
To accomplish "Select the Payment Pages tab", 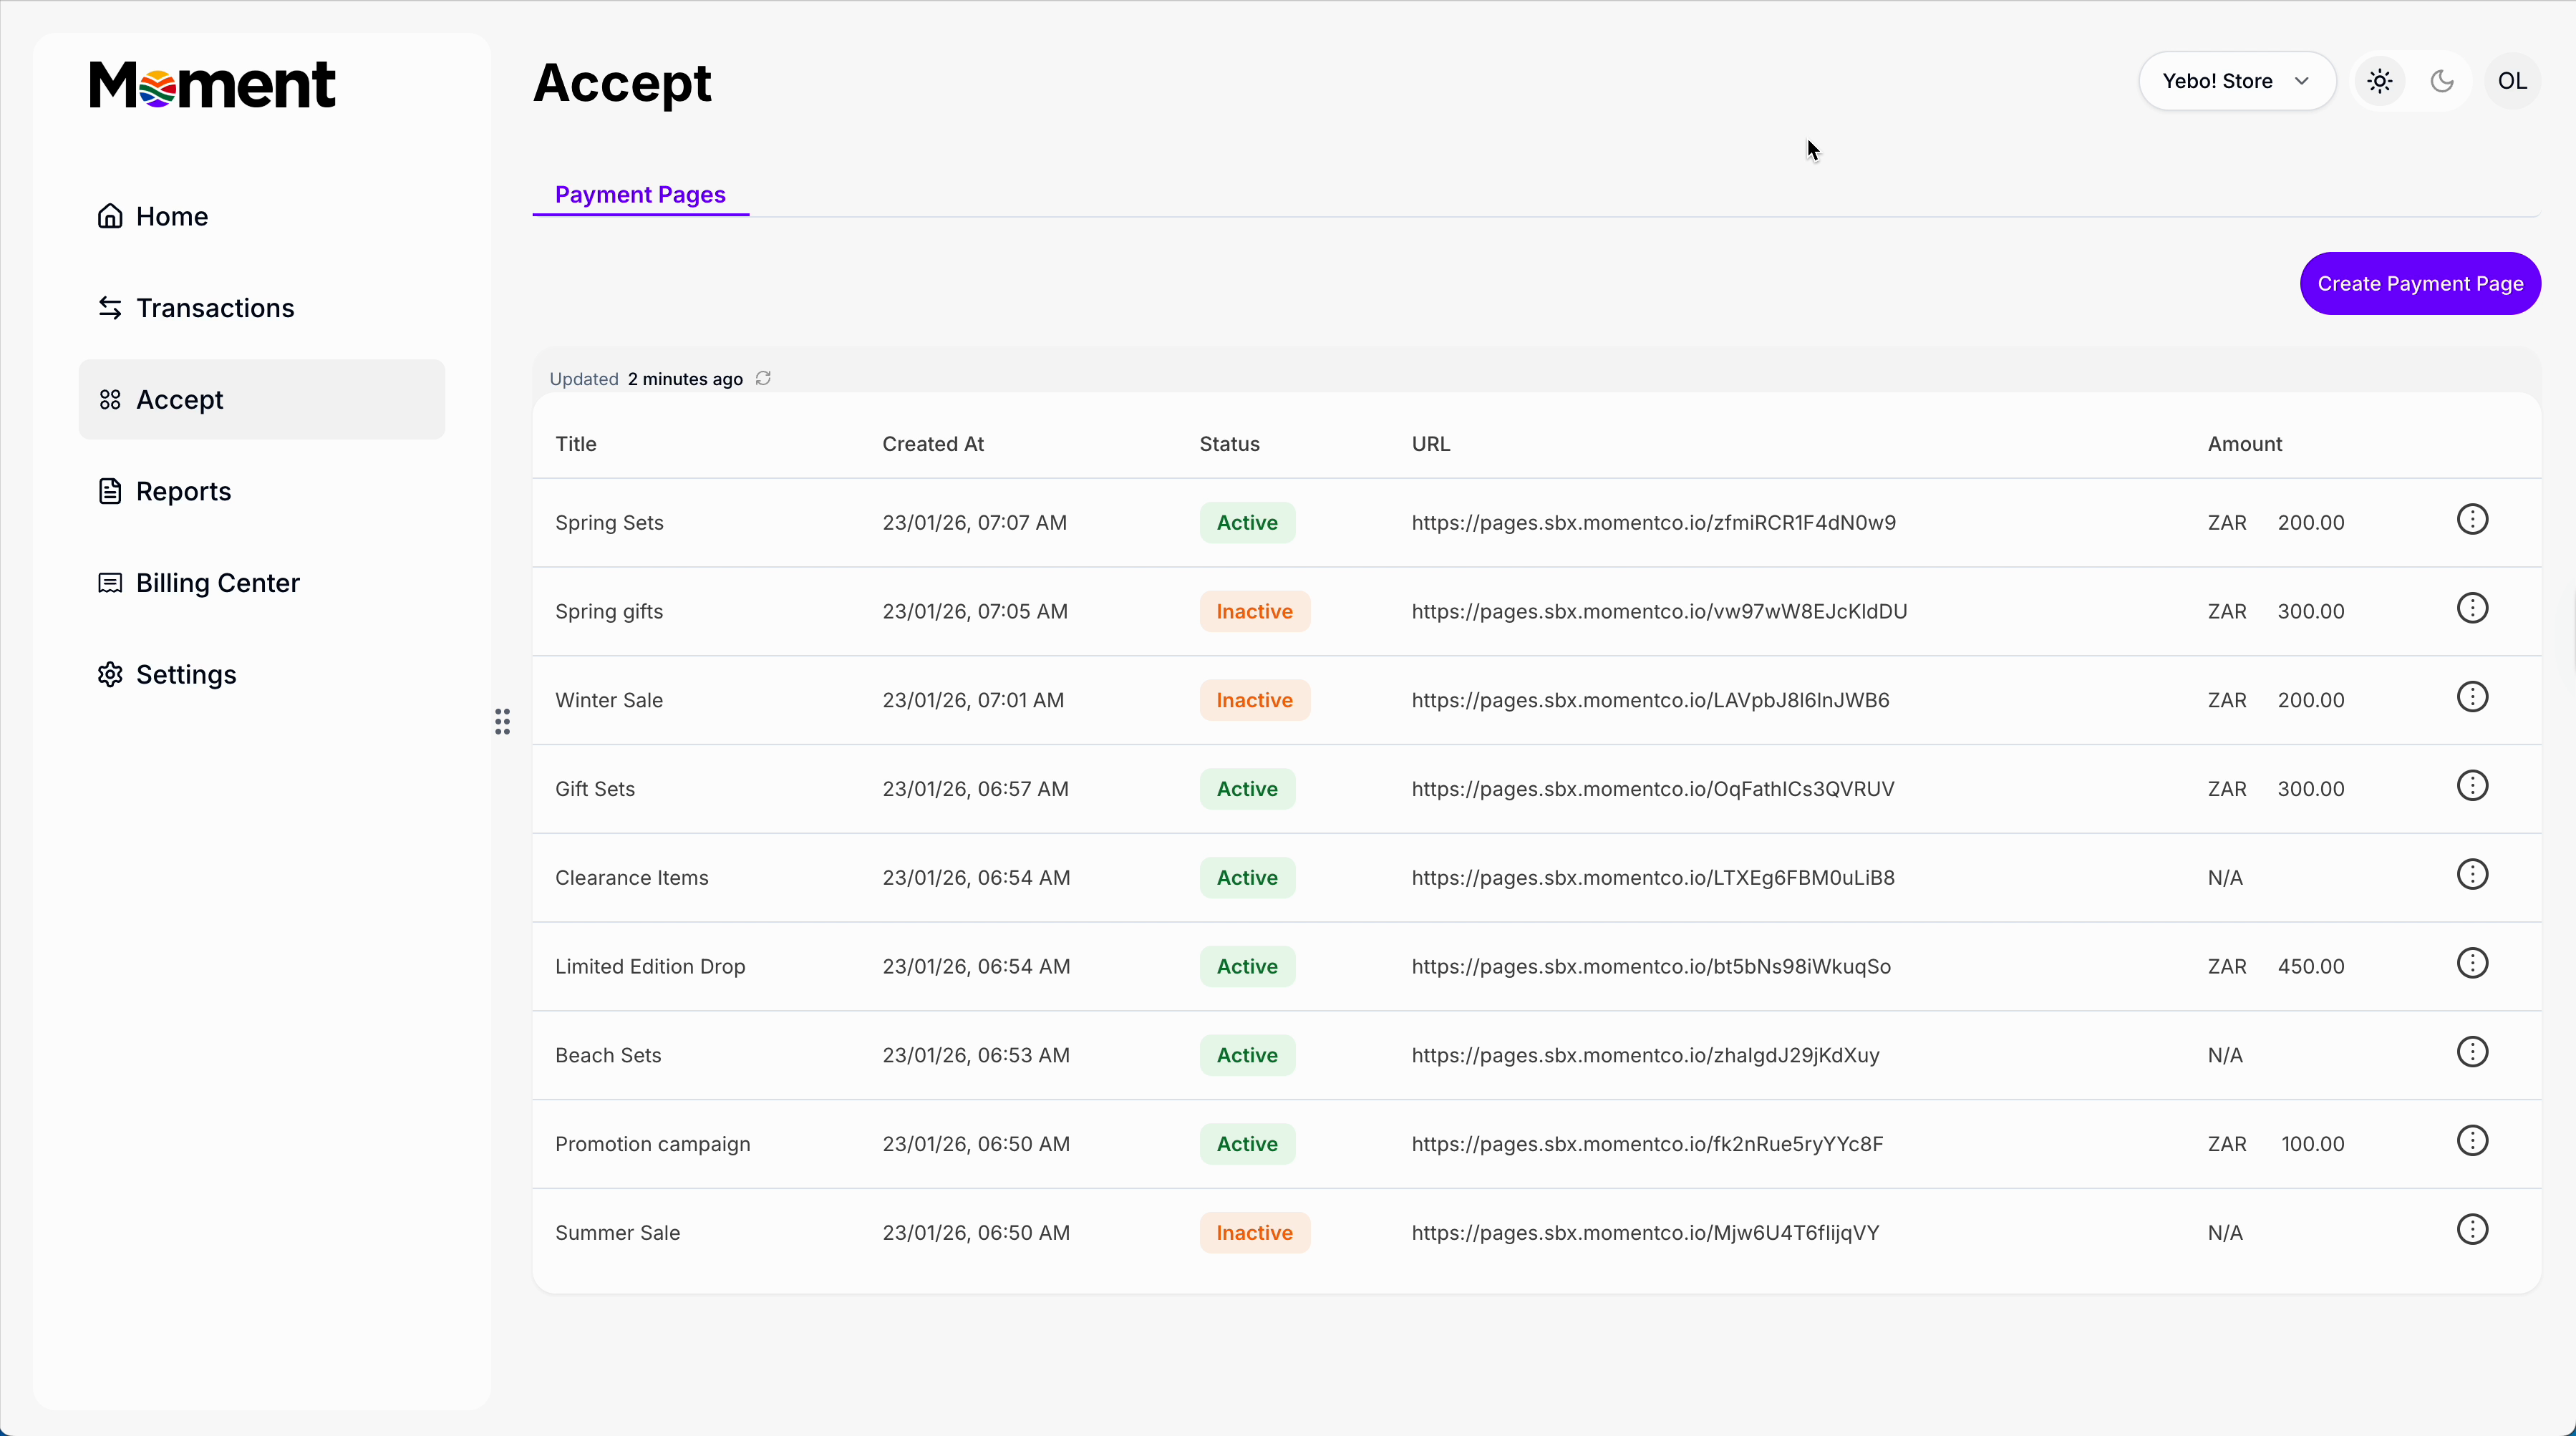I will [x=640, y=194].
